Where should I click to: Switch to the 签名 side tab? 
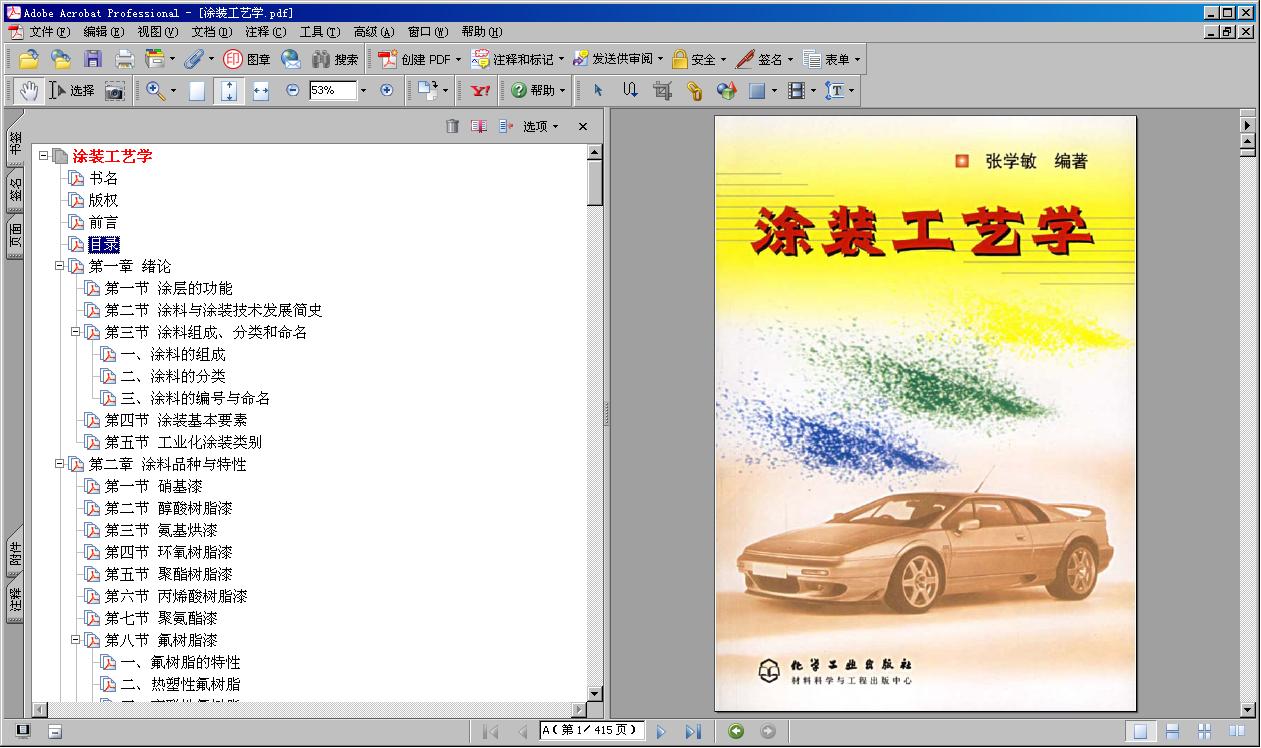coord(15,191)
